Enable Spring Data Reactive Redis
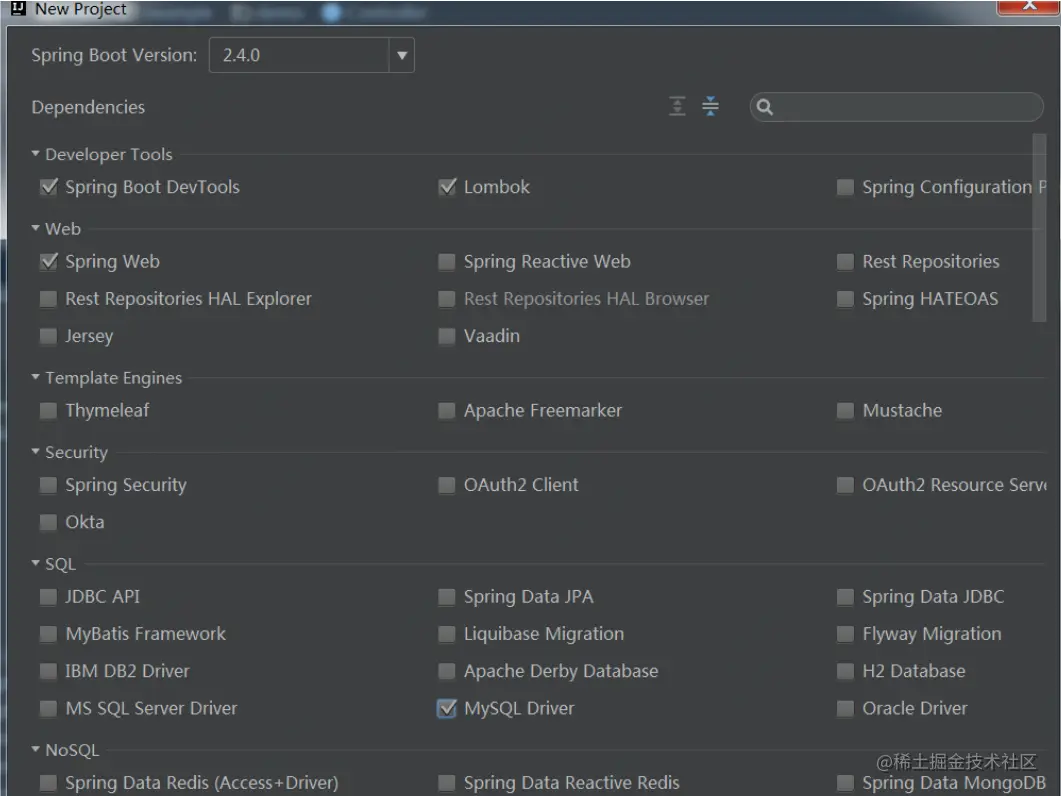 (x=447, y=783)
